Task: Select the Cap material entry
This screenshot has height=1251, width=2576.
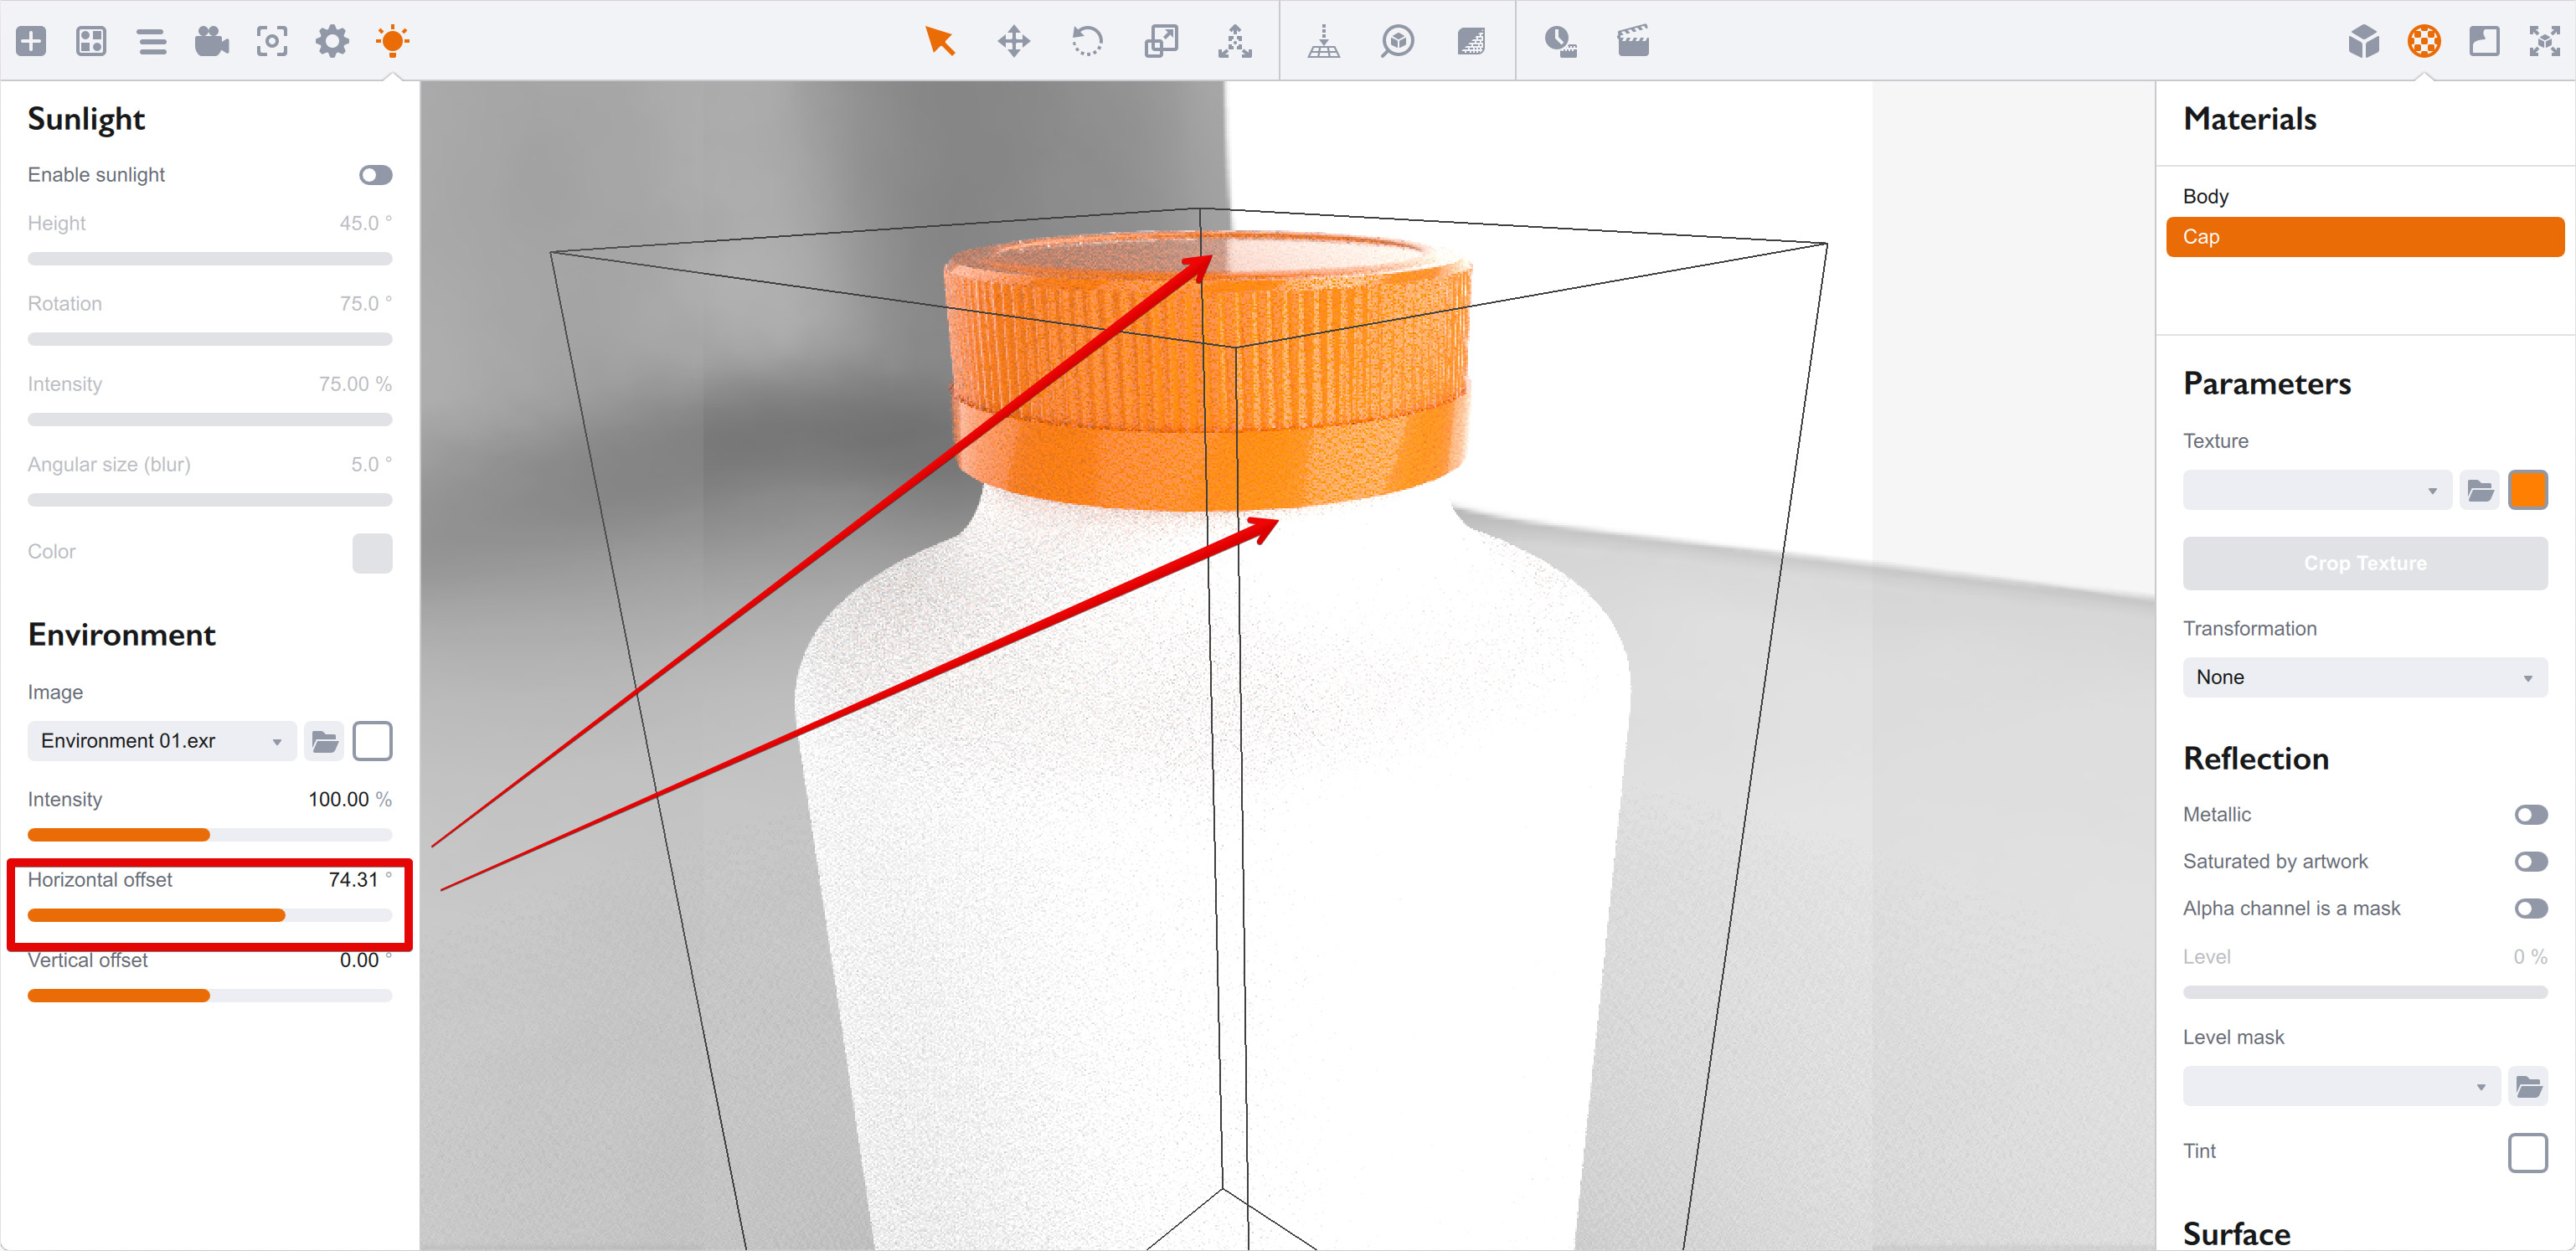Action: tap(2364, 237)
